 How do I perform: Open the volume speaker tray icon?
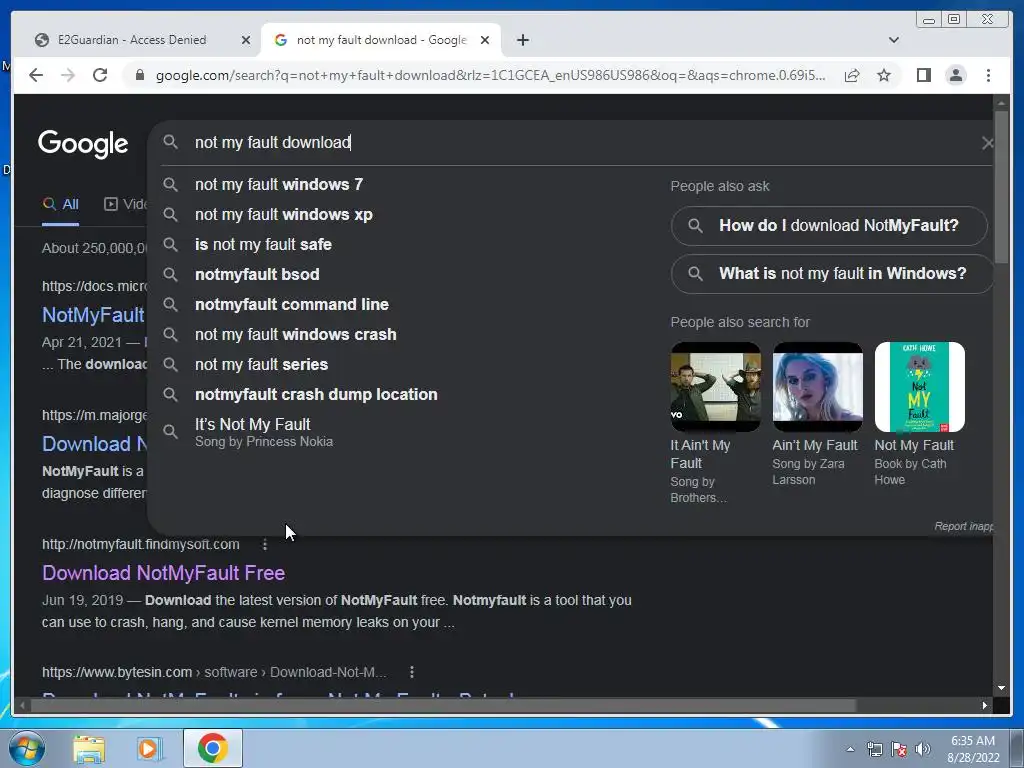coord(922,749)
